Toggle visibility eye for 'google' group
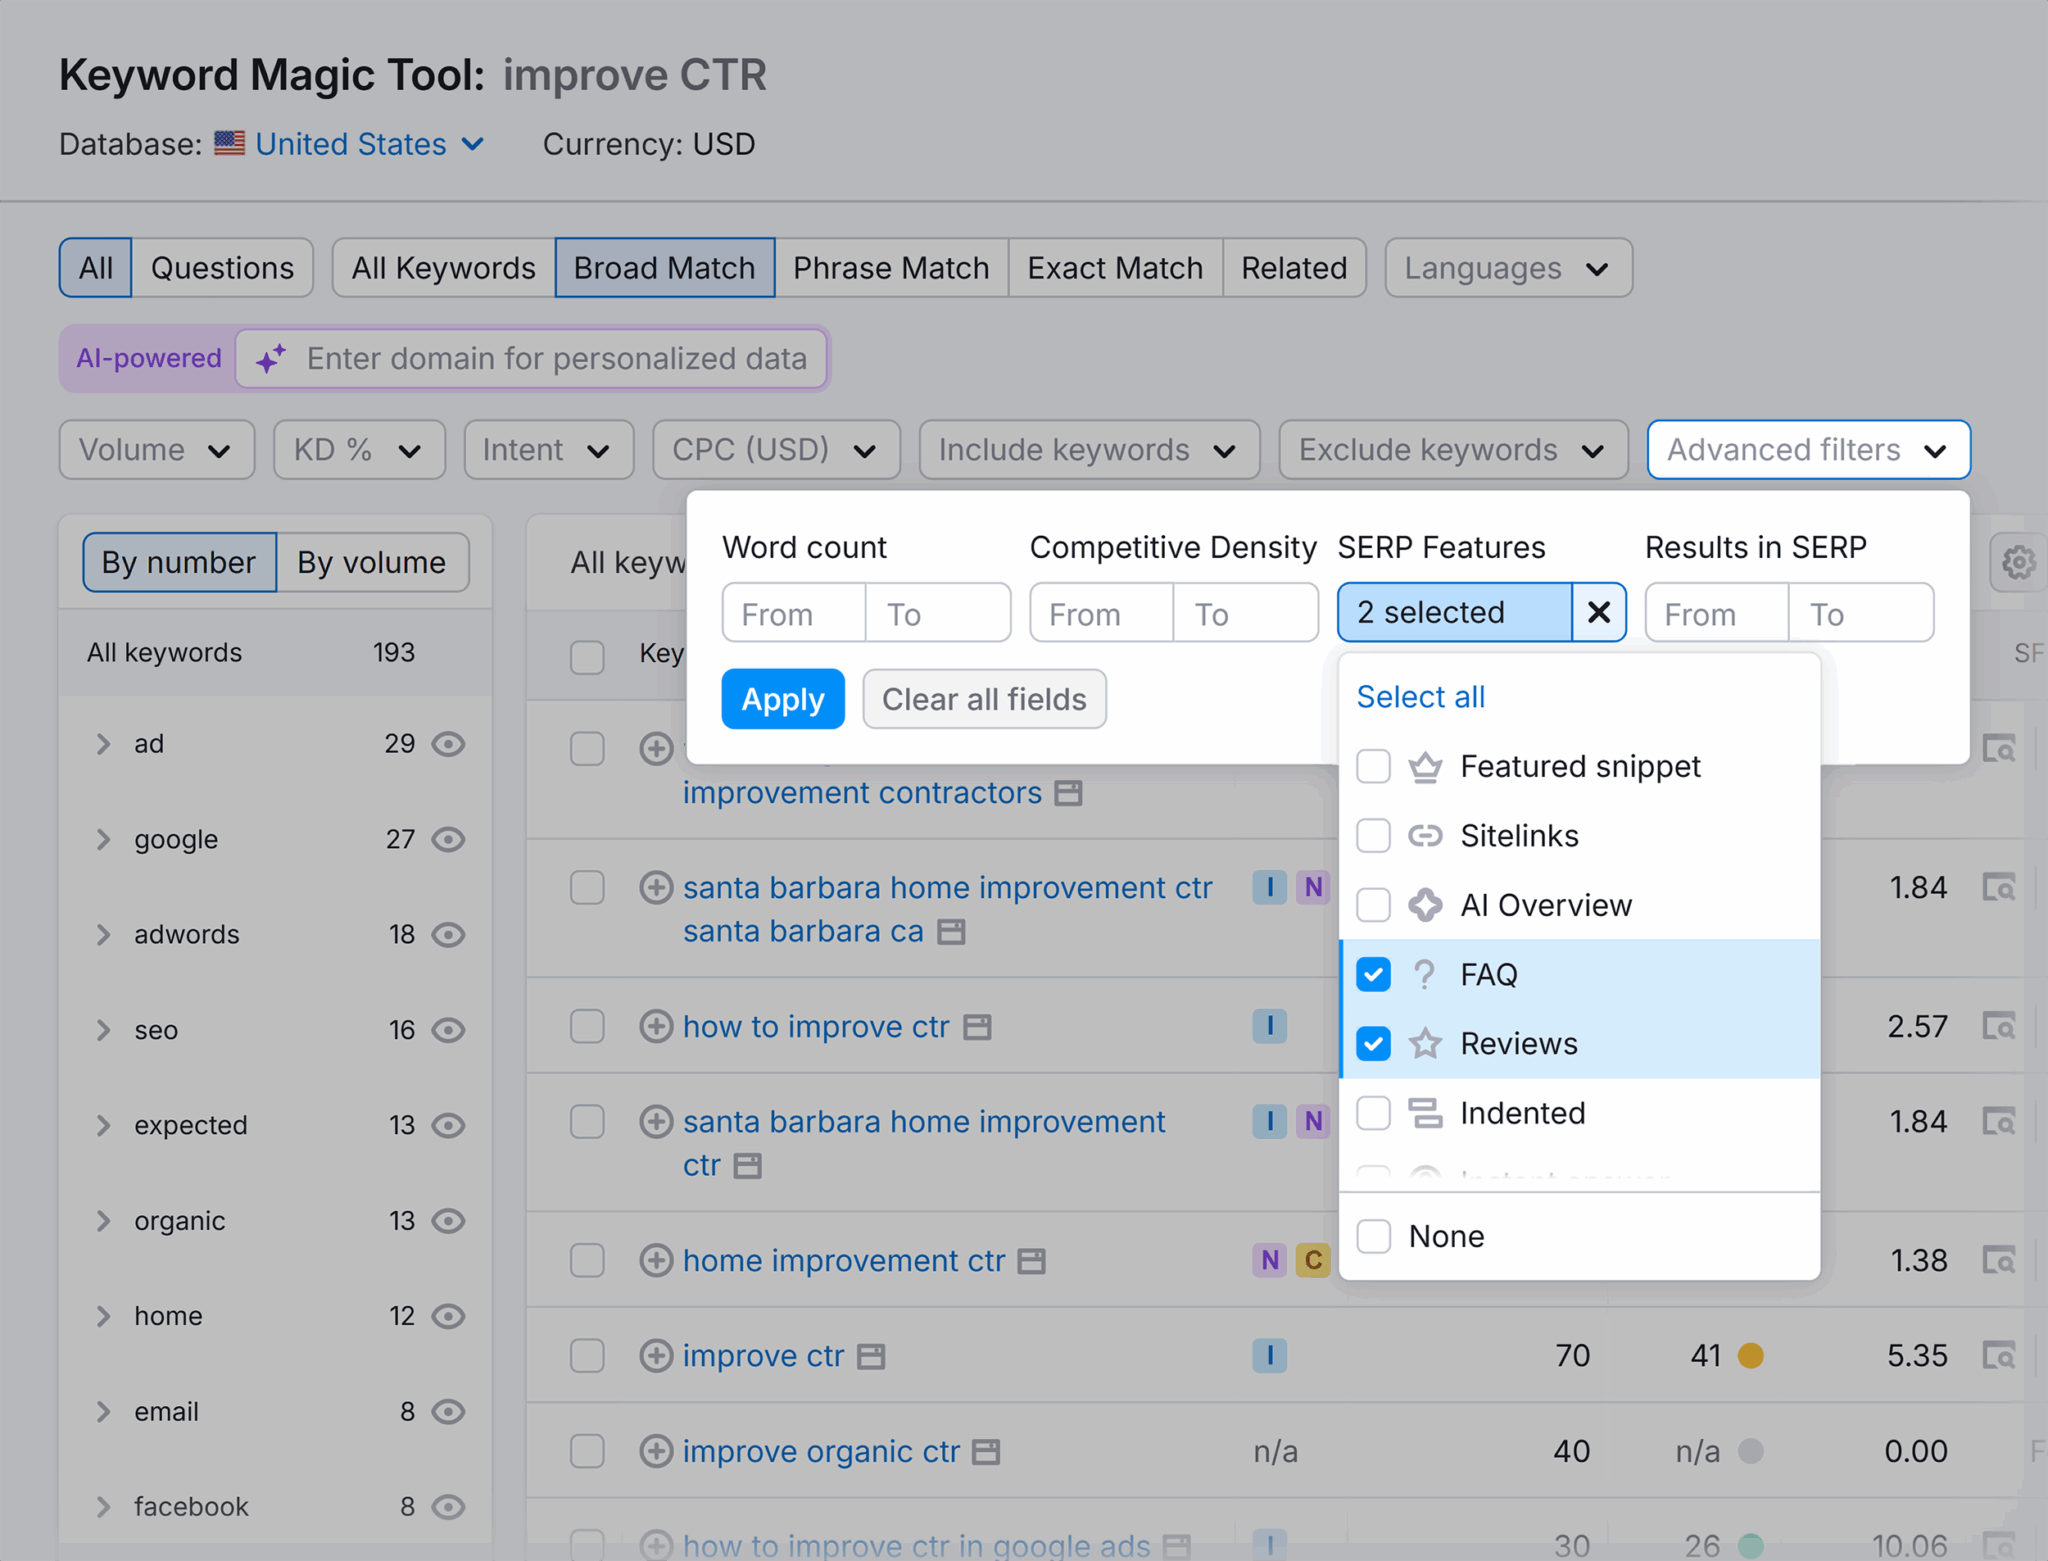Image resolution: width=2048 pixels, height=1561 pixels. pyautogui.click(x=448, y=839)
